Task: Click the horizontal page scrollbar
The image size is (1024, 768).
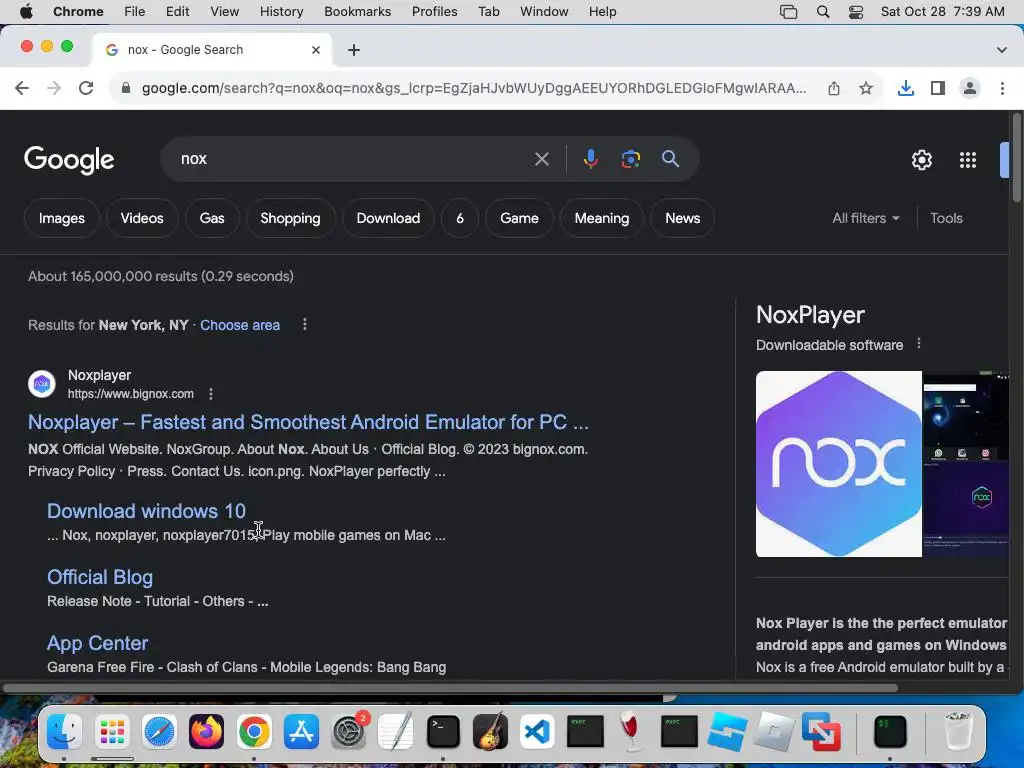Action: click(x=451, y=688)
